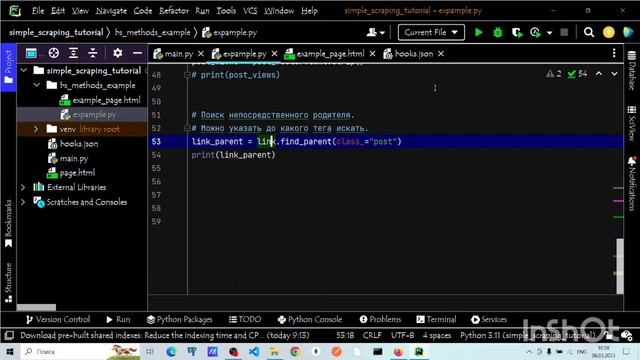The height and width of the screenshot is (360, 640).
Task: Start debugging with the bug icon
Action: coord(498,32)
